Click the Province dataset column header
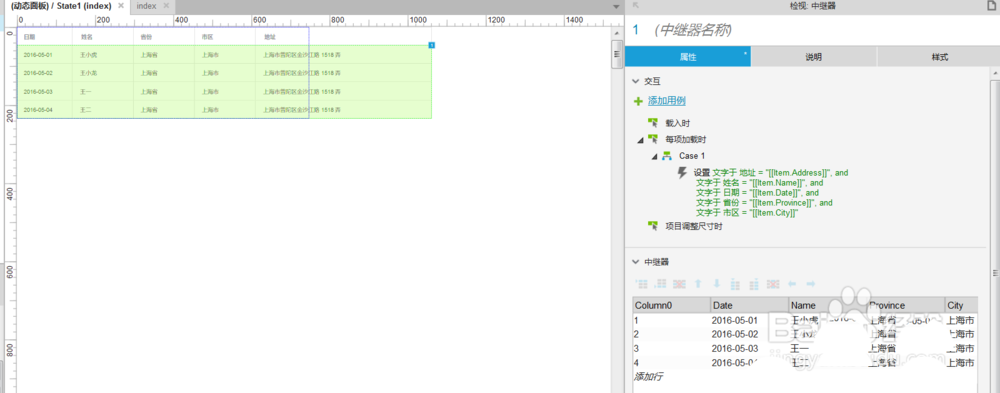This screenshot has width=1000, height=393. coord(906,306)
